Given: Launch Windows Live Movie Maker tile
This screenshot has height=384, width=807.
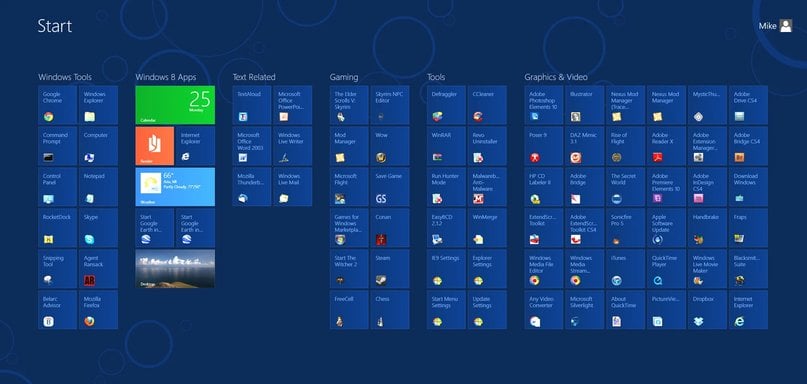Looking at the screenshot, I should point(707,269).
